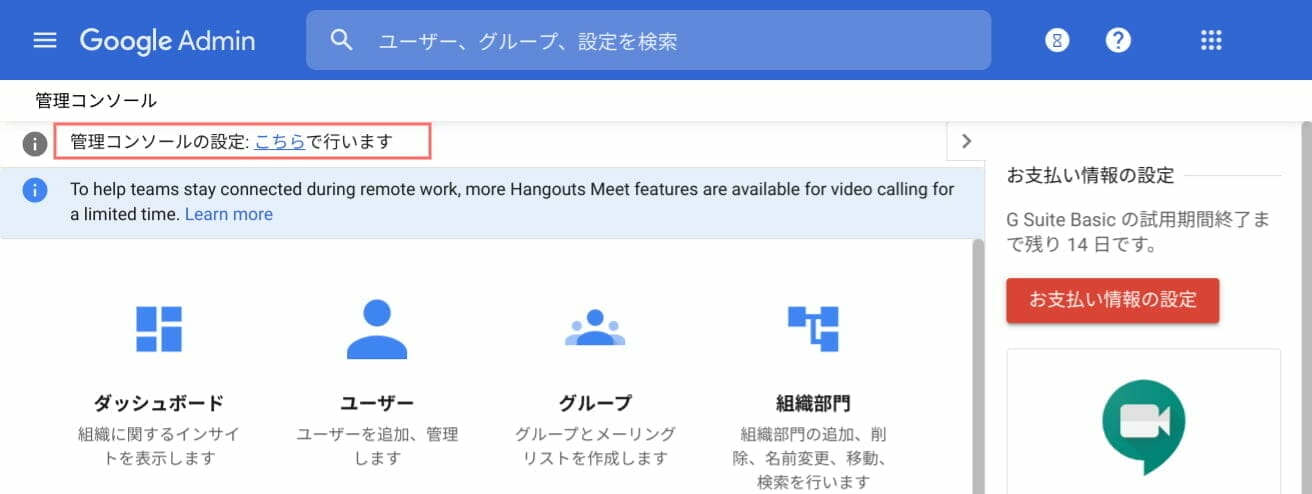This screenshot has height=494, width=1312.
Task: Click the main content vertical scrollbar
Action: 979,365
